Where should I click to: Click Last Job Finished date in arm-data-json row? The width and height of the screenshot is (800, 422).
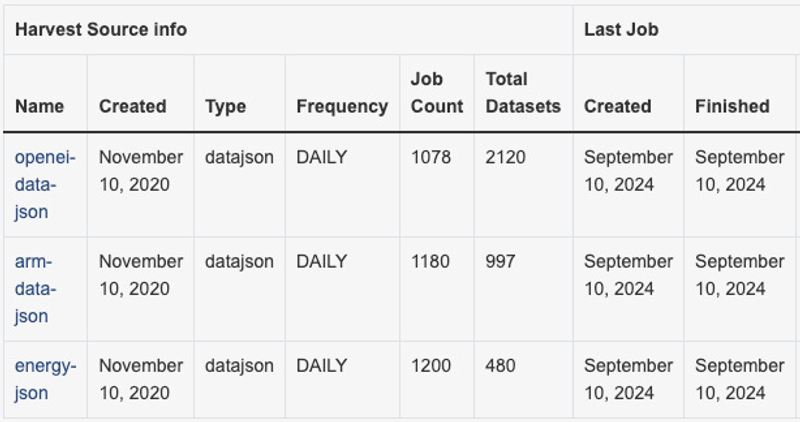(x=739, y=275)
